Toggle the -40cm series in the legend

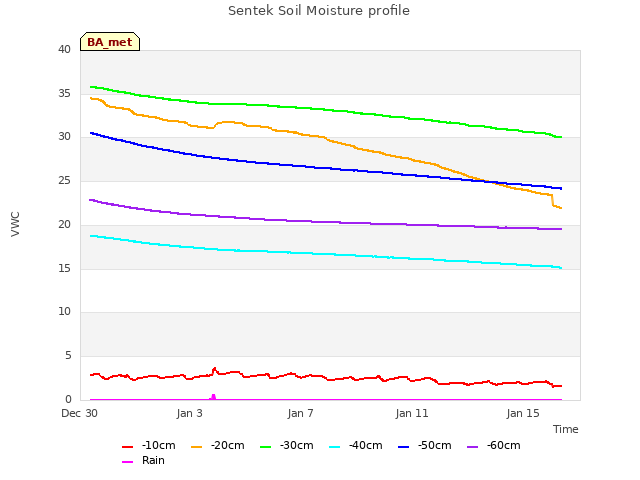[356, 445]
